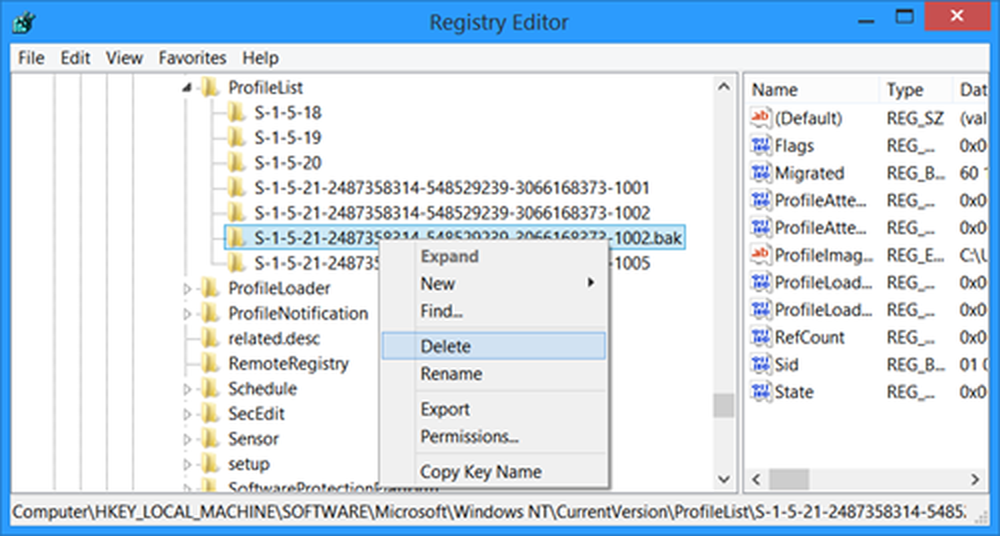Click the icon beside the Sid value
Screen dimensions: 1000x536
pos(761,365)
